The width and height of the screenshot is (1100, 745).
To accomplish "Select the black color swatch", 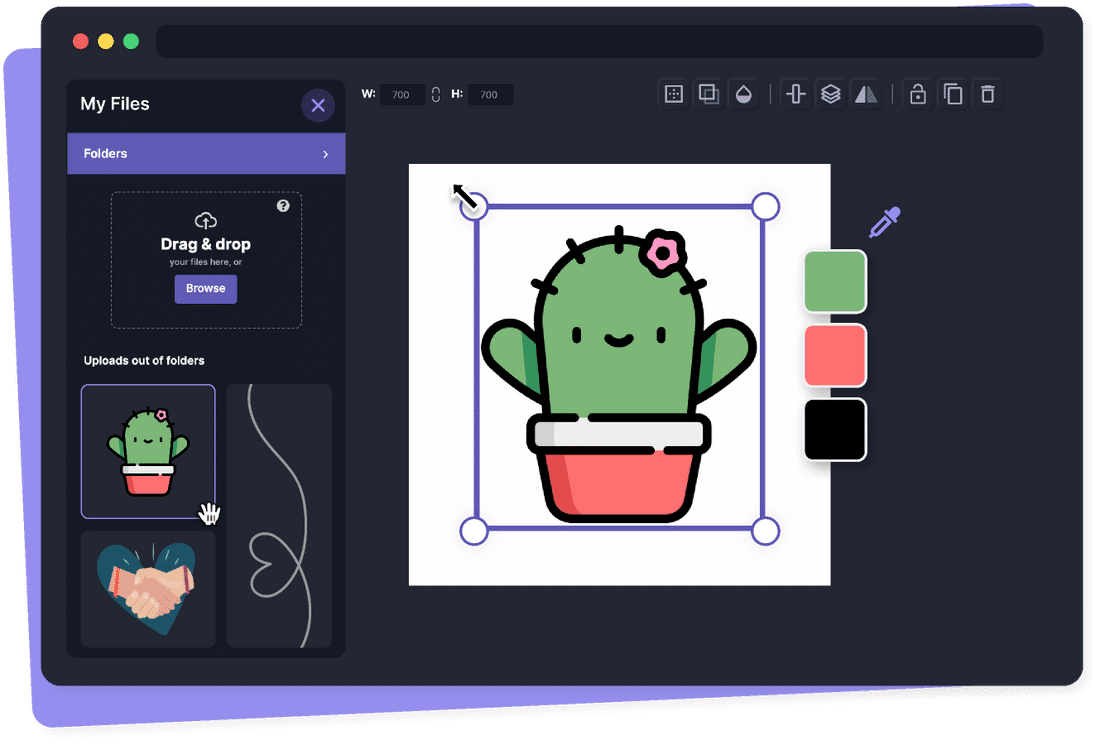I will 835,430.
